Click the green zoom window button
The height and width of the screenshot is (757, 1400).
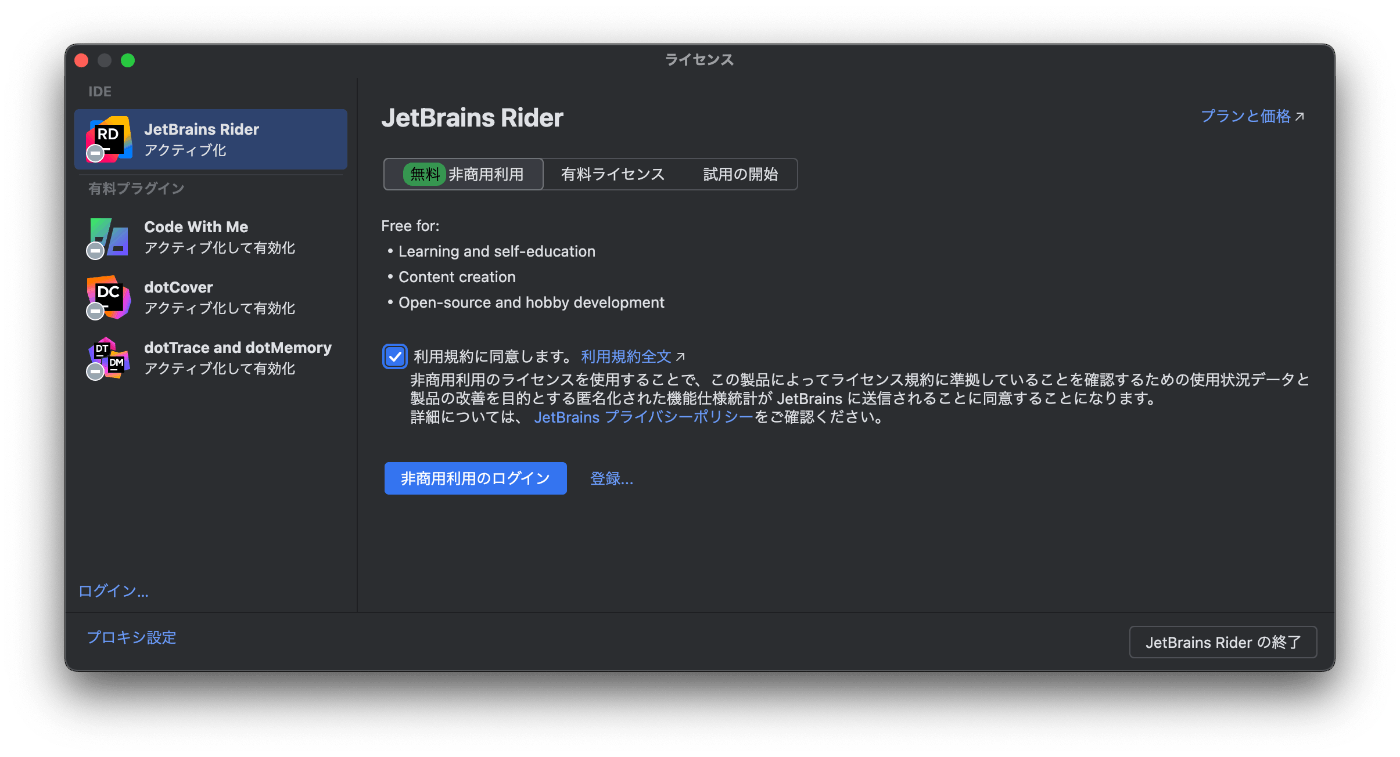click(128, 60)
